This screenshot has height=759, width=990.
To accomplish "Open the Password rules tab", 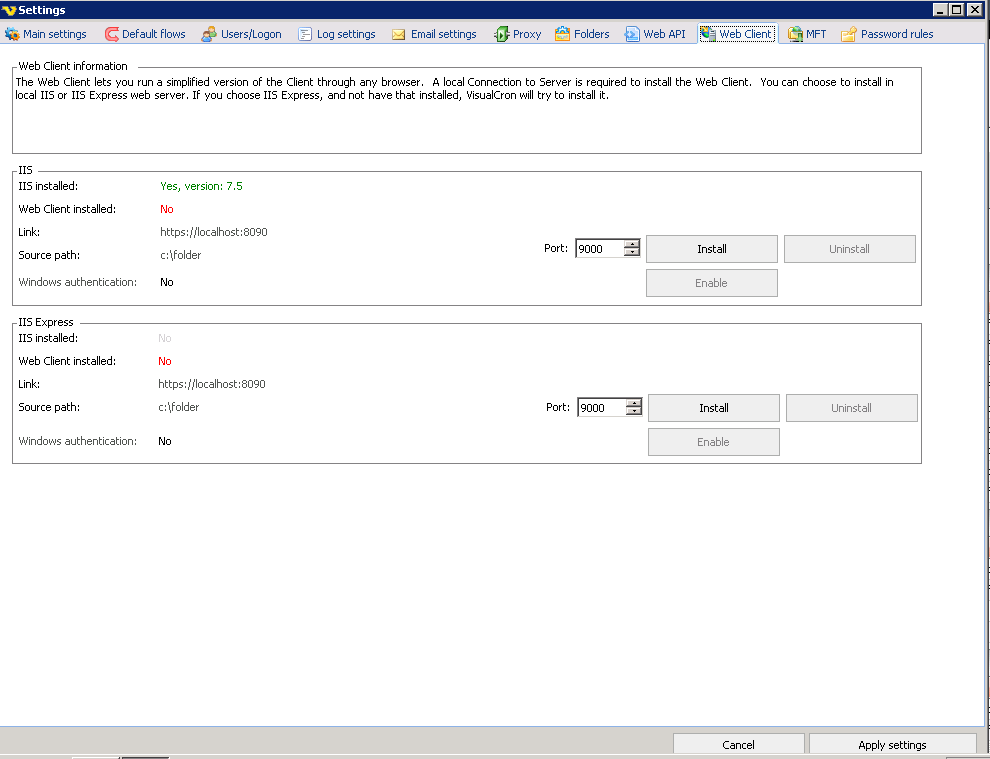I will 896,34.
